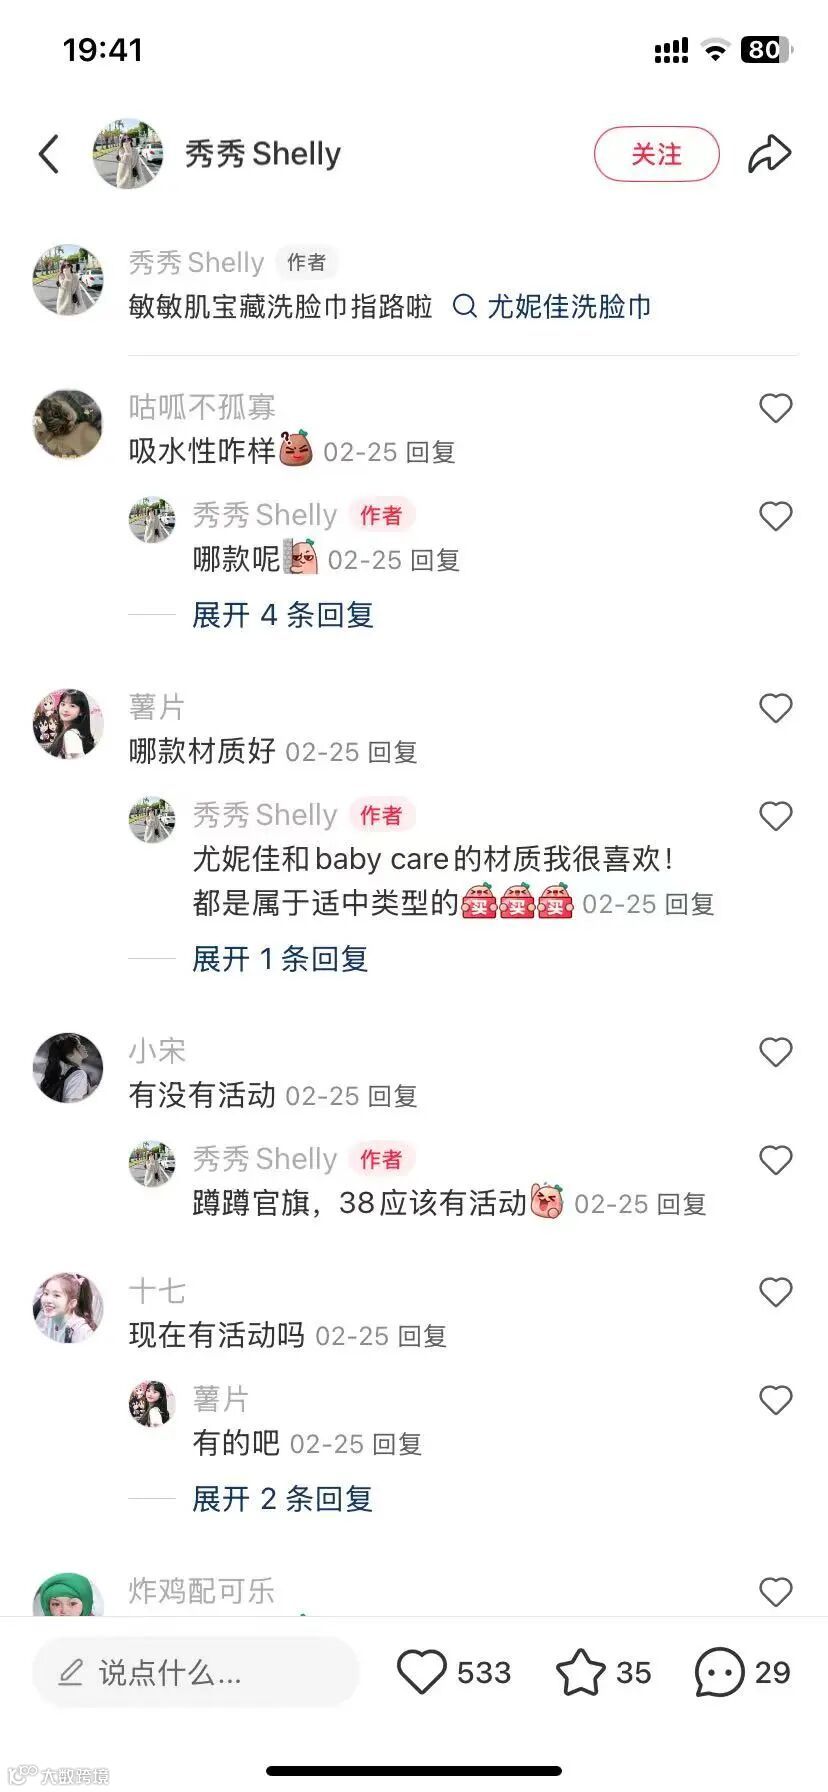The image size is (828, 1792).
Task: Tap the star favorite icon with 35
Action: pos(580,1672)
